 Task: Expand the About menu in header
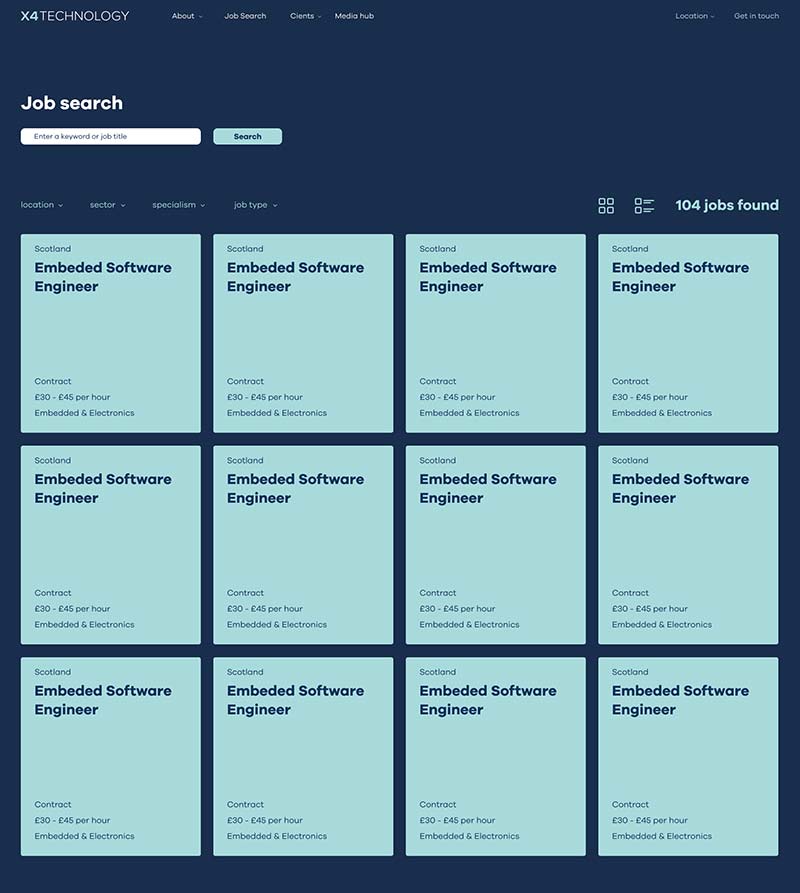click(x=186, y=16)
